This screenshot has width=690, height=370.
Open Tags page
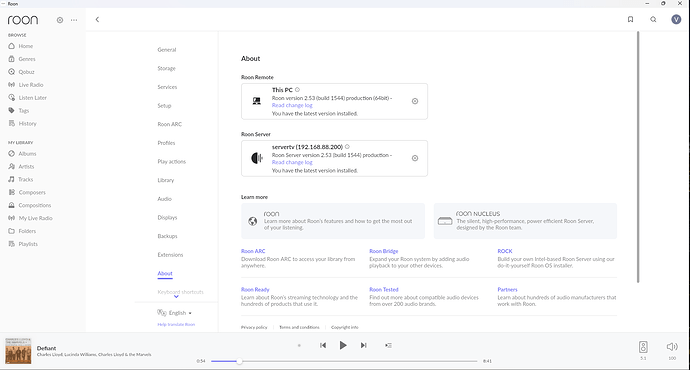tap(19, 110)
